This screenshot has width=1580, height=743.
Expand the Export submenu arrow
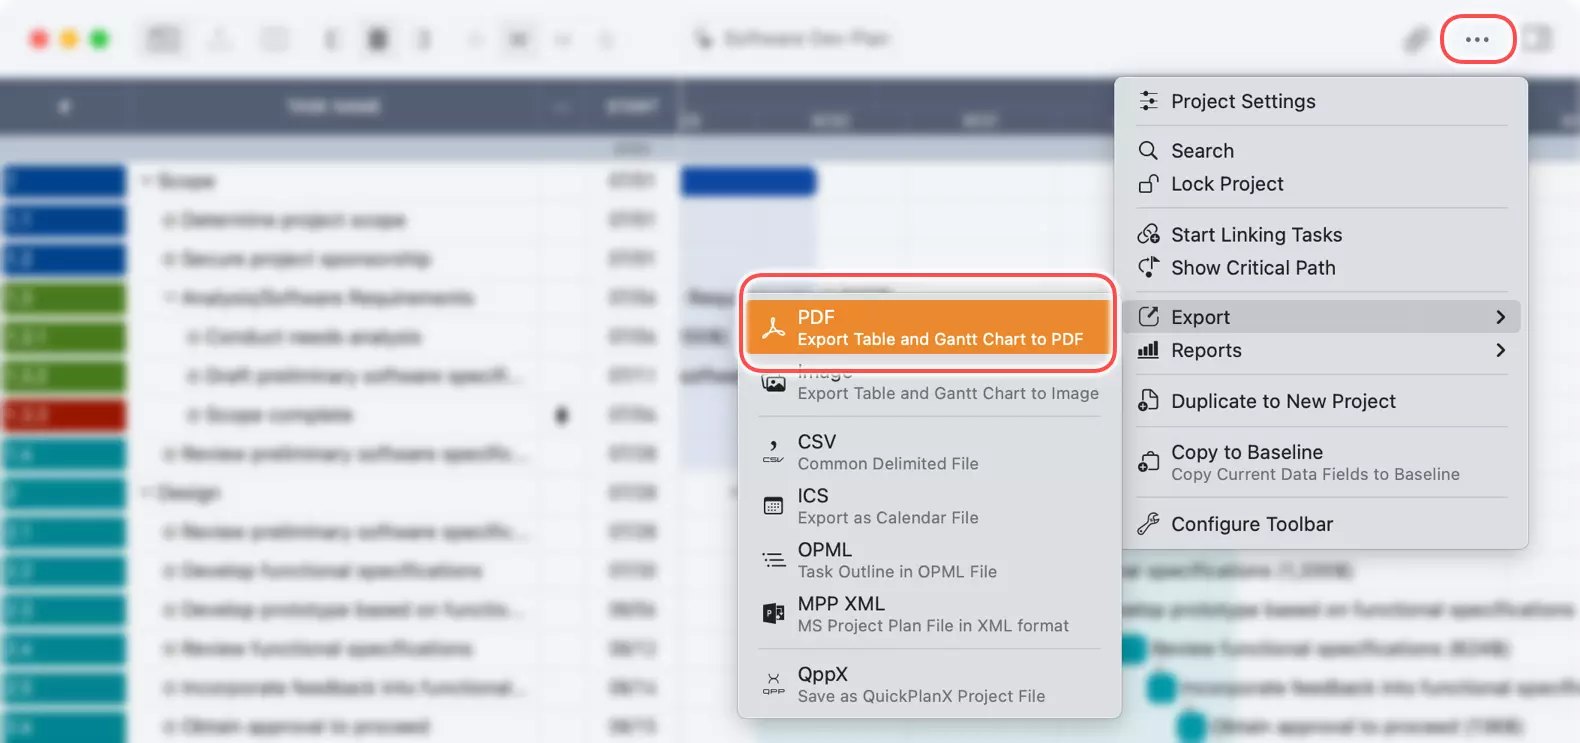point(1500,317)
